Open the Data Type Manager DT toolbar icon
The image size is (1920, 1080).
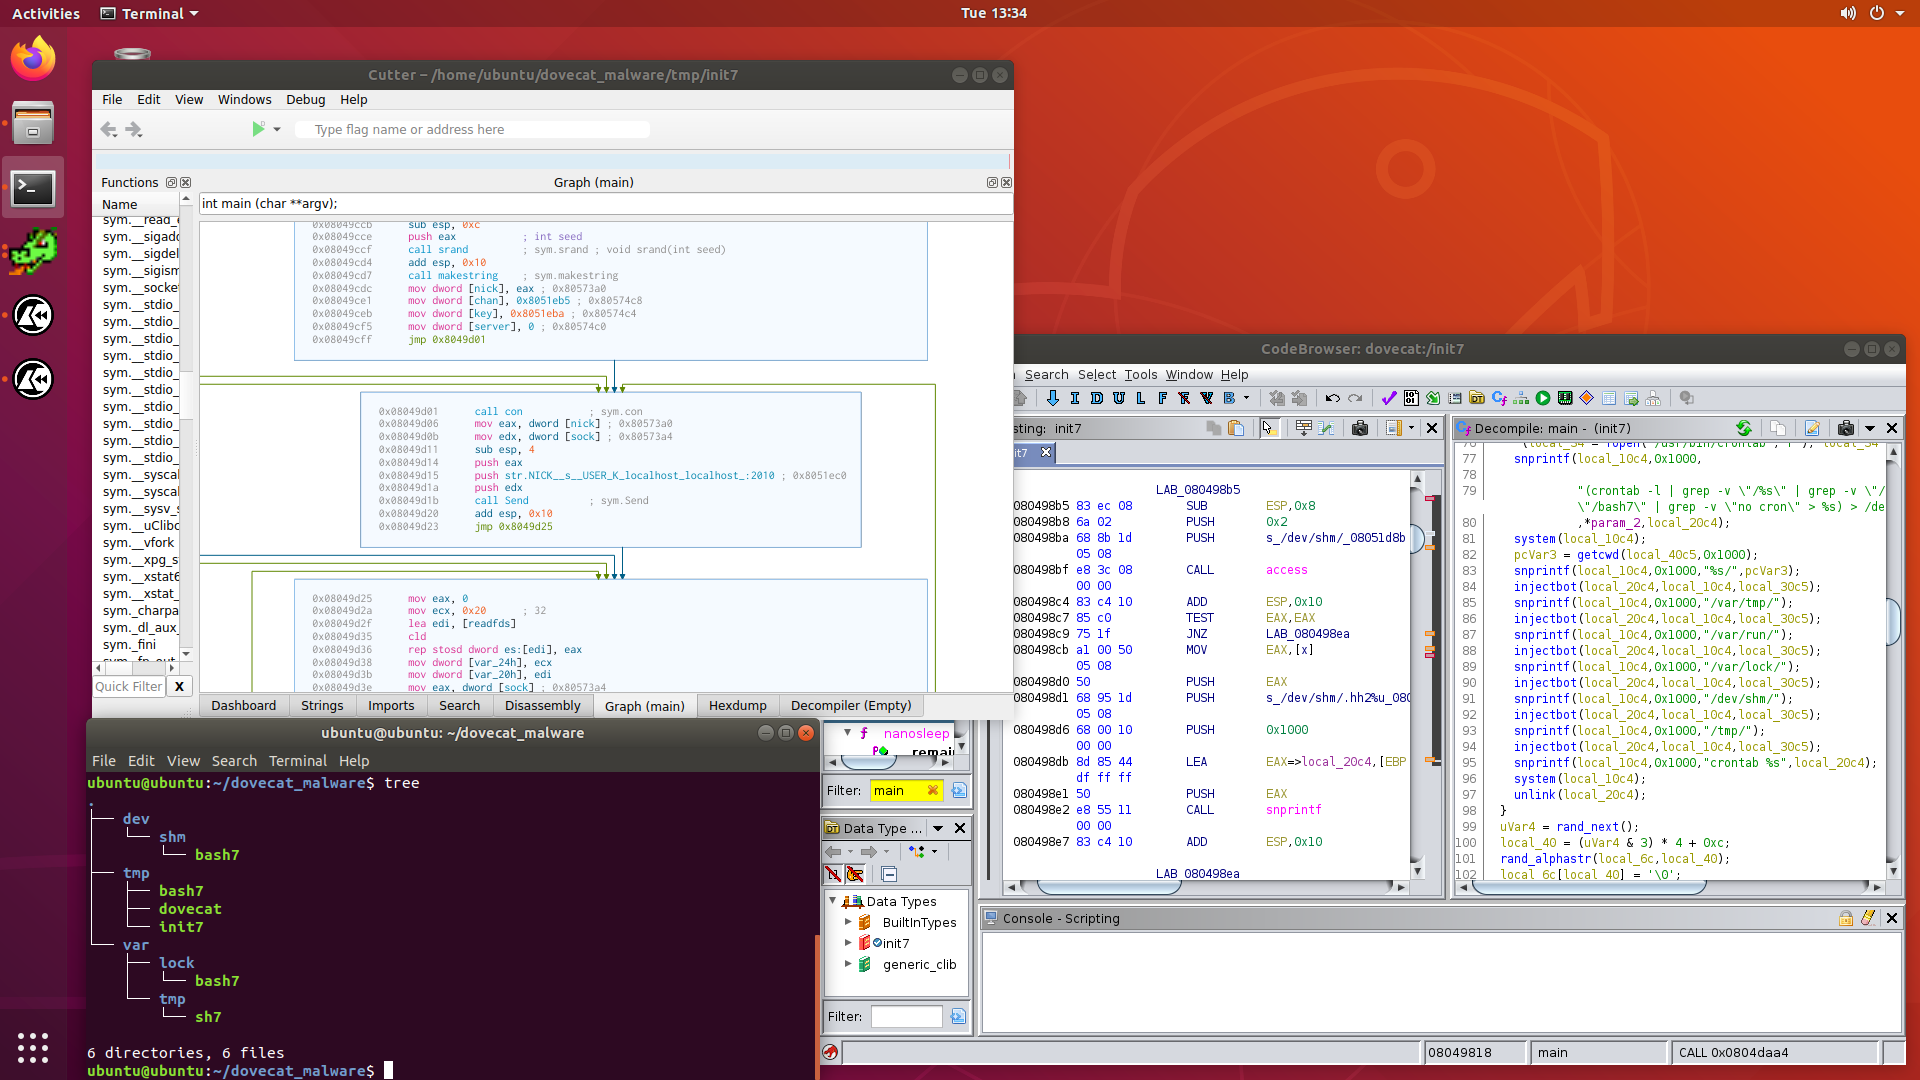click(x=1477, y=398)
